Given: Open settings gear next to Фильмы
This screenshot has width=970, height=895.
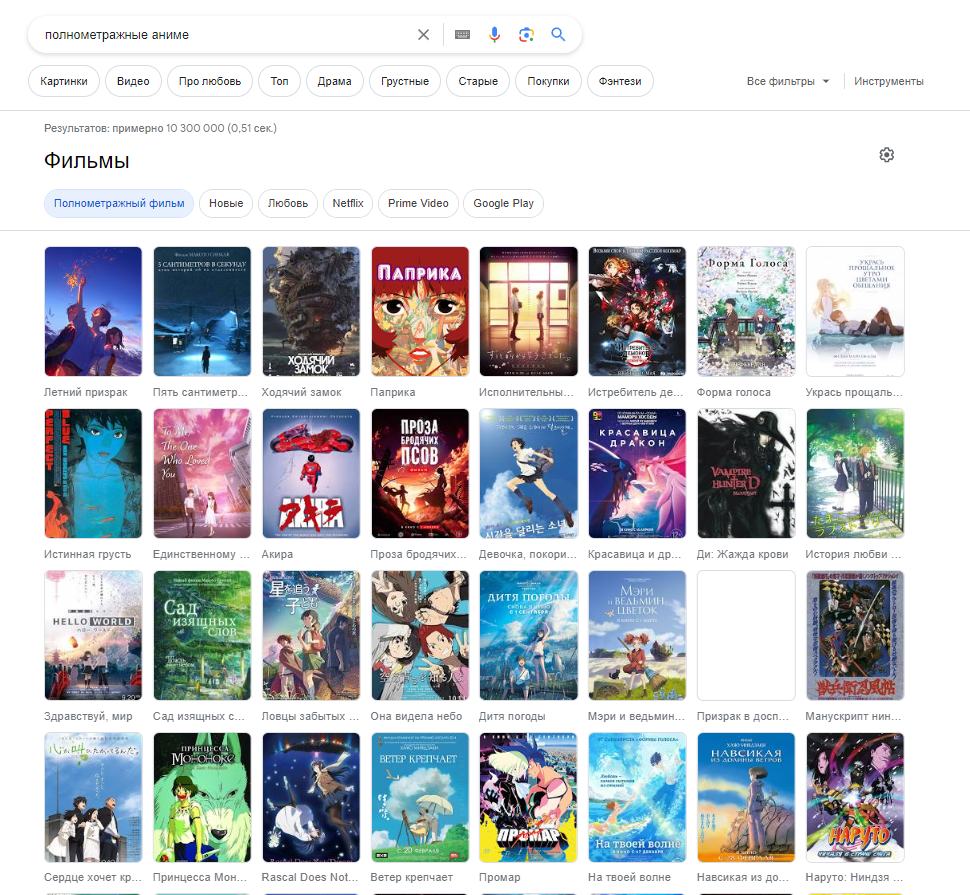Looking at the screenshot, I should [886, 155].
